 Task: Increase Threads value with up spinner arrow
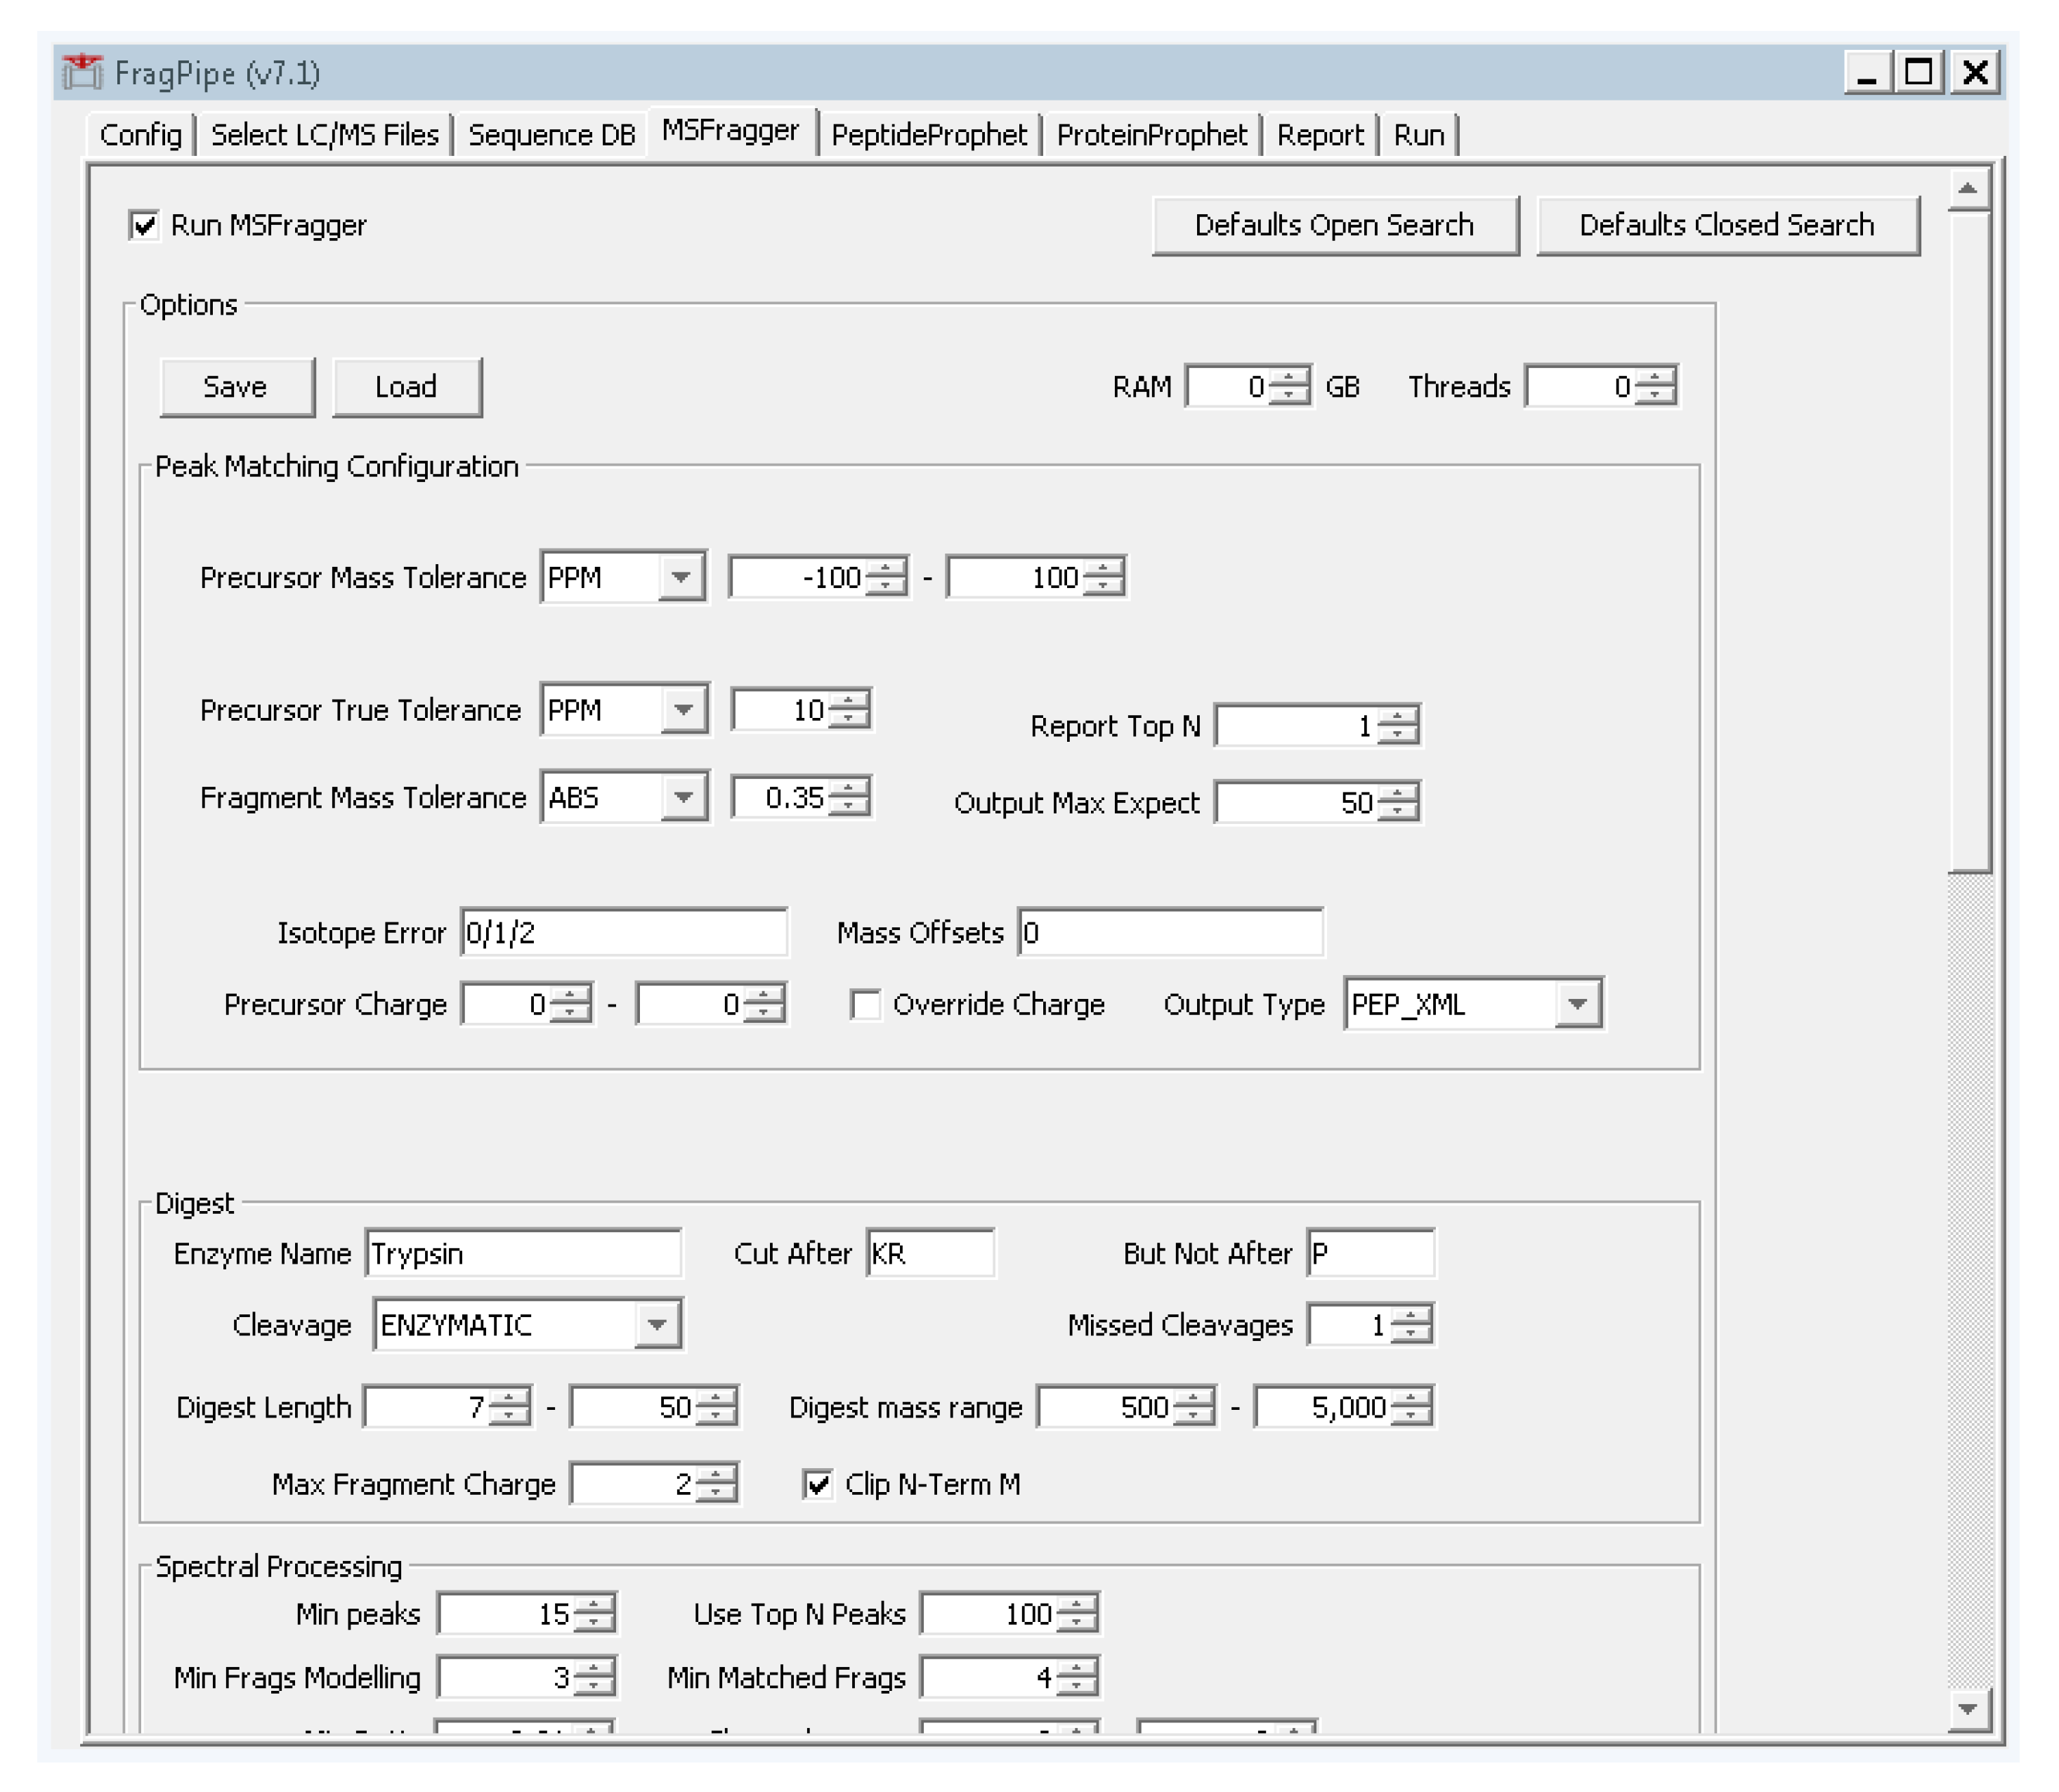click(1657, 378)
